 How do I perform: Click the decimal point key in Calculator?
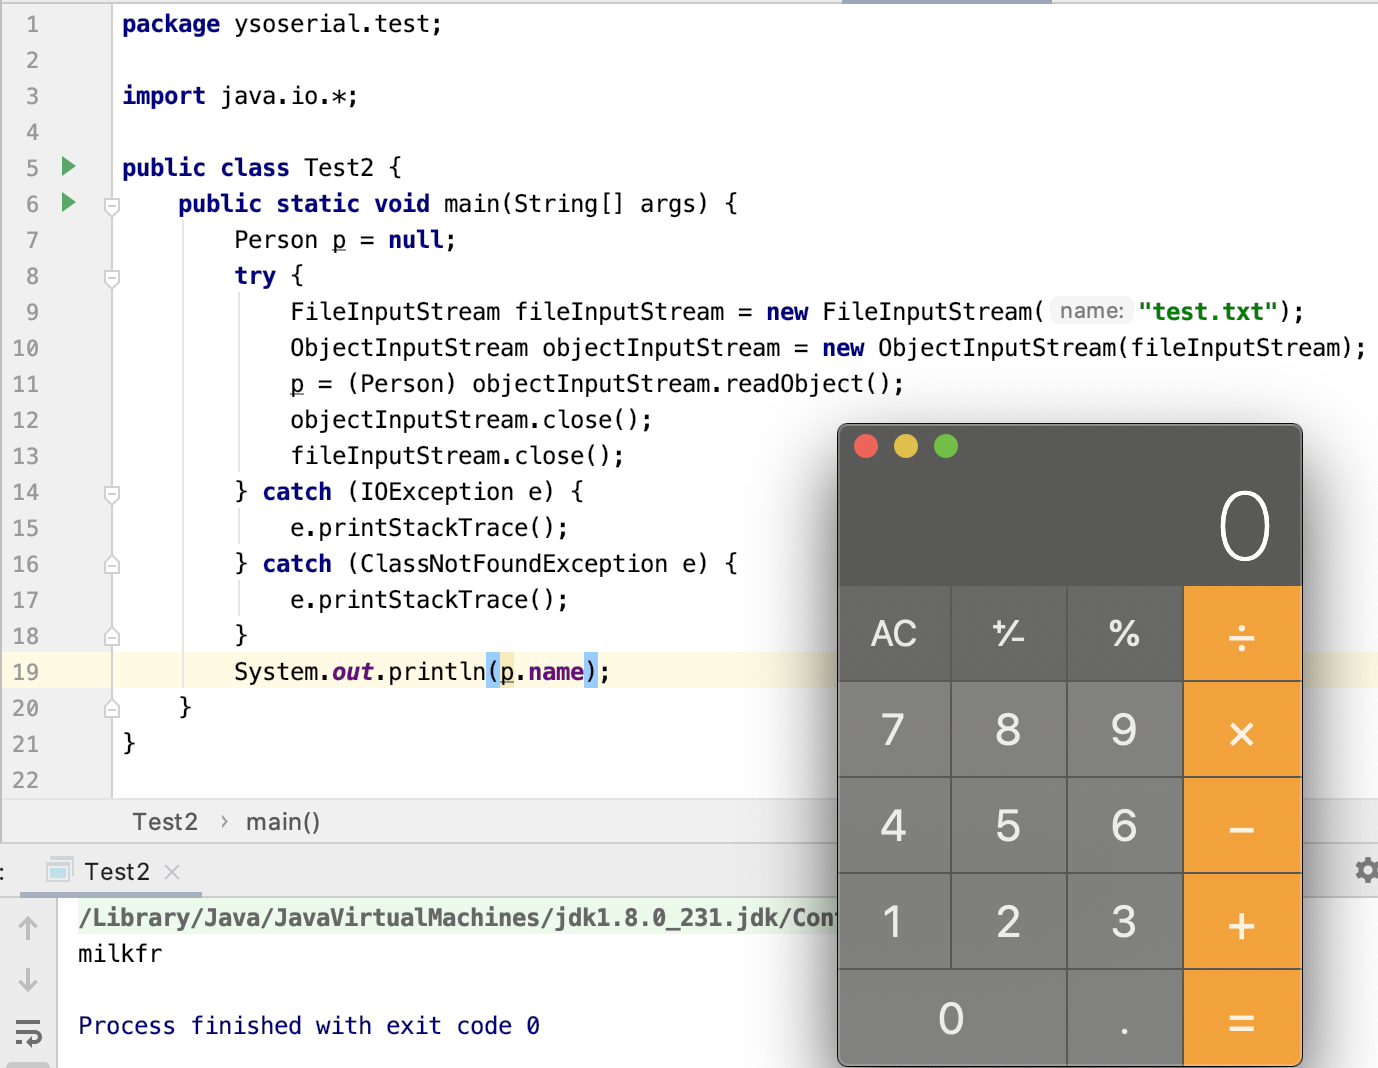click(1125, 1019)
